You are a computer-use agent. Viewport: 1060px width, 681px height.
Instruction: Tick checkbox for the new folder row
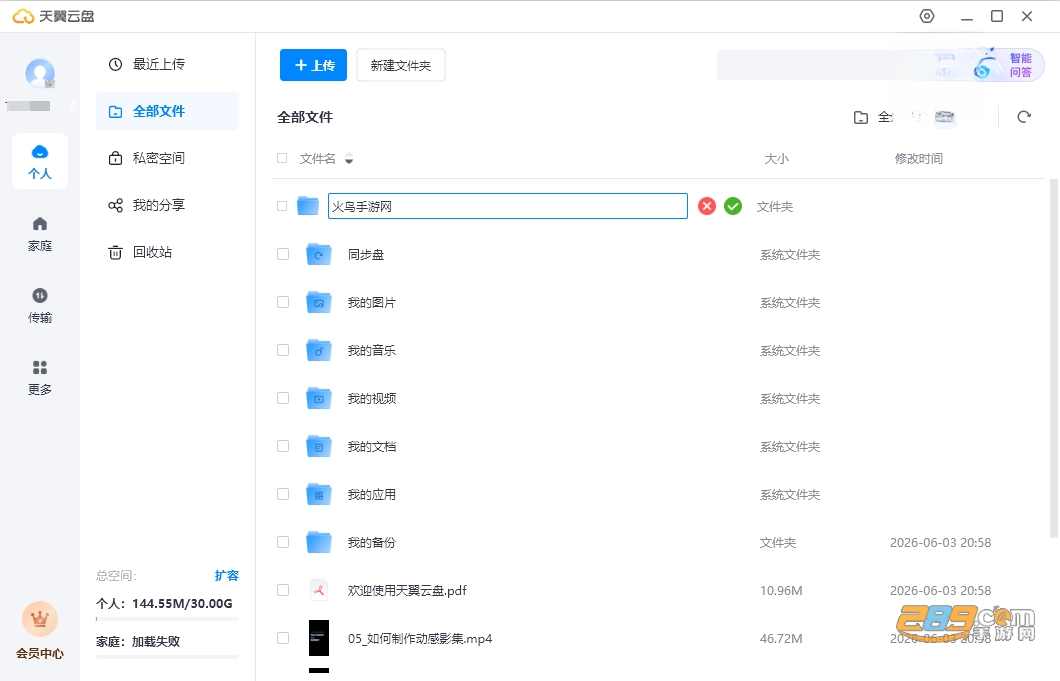point(282,206)
